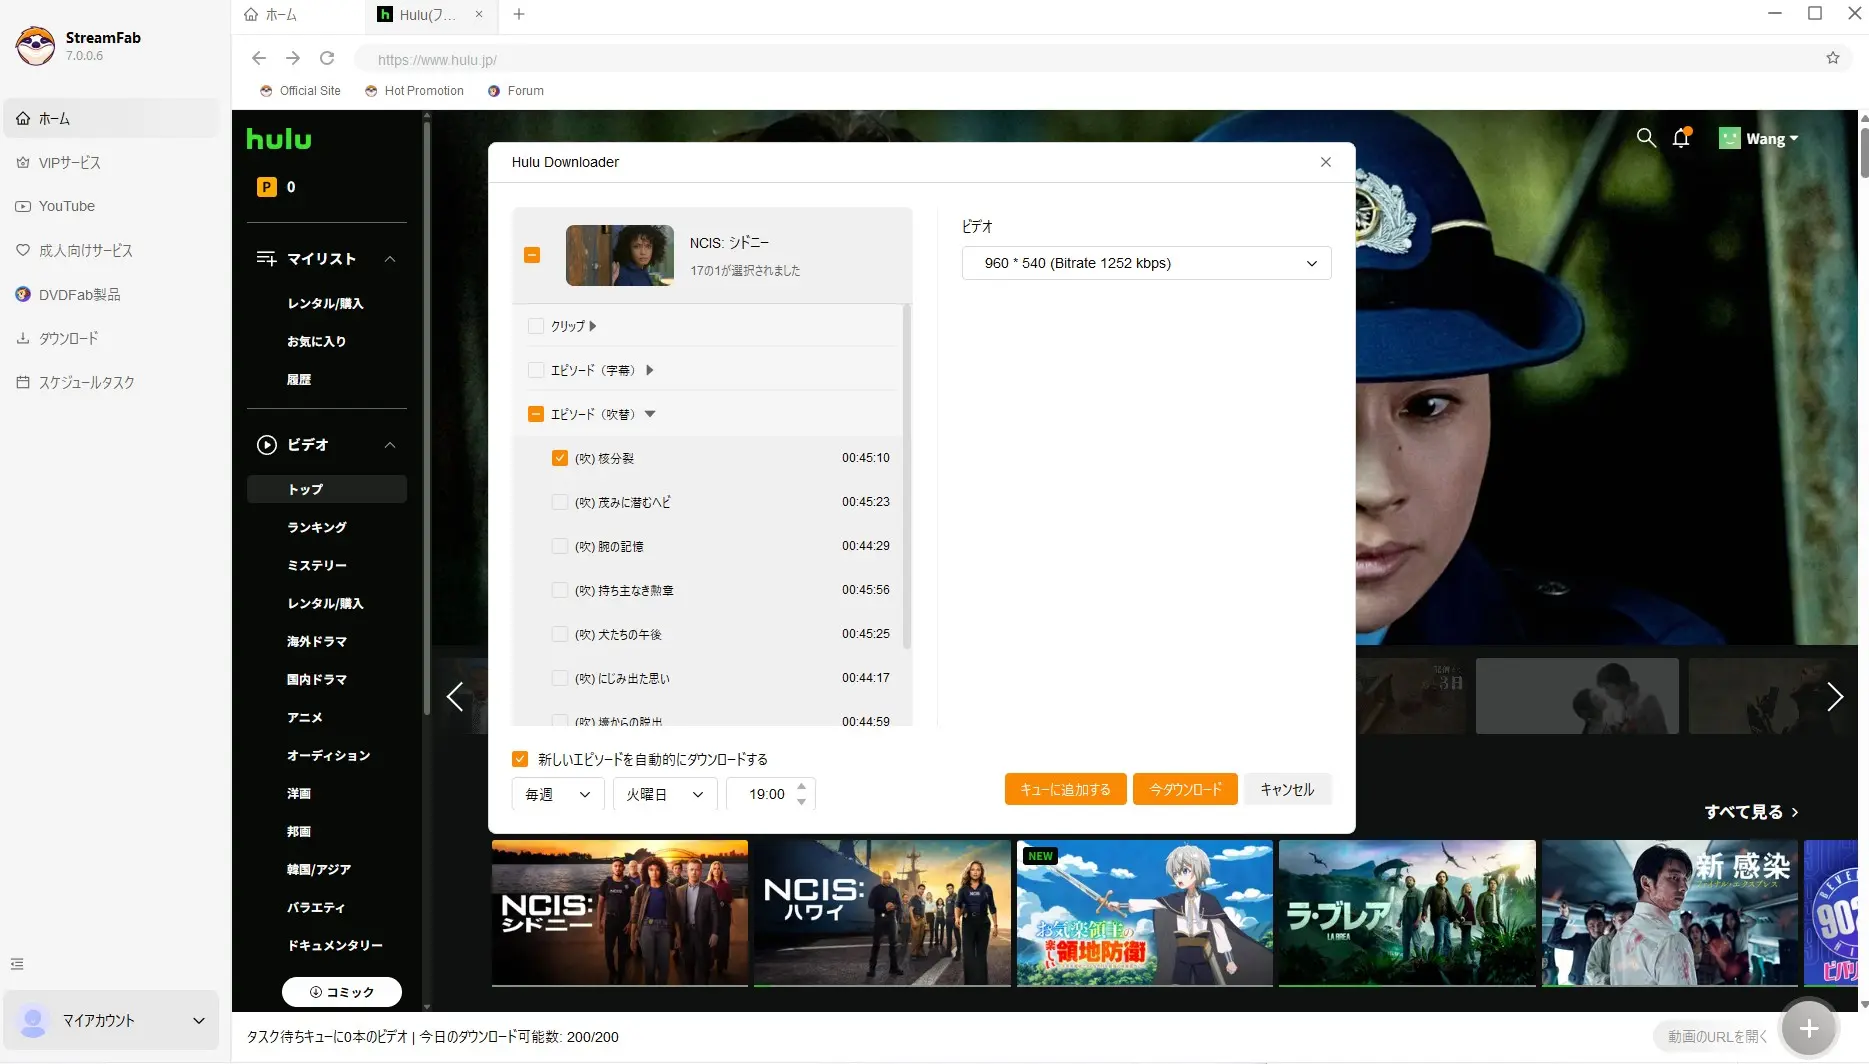
Task: Open ダウンロード in the sidebar
Action: tap(111, 338)
